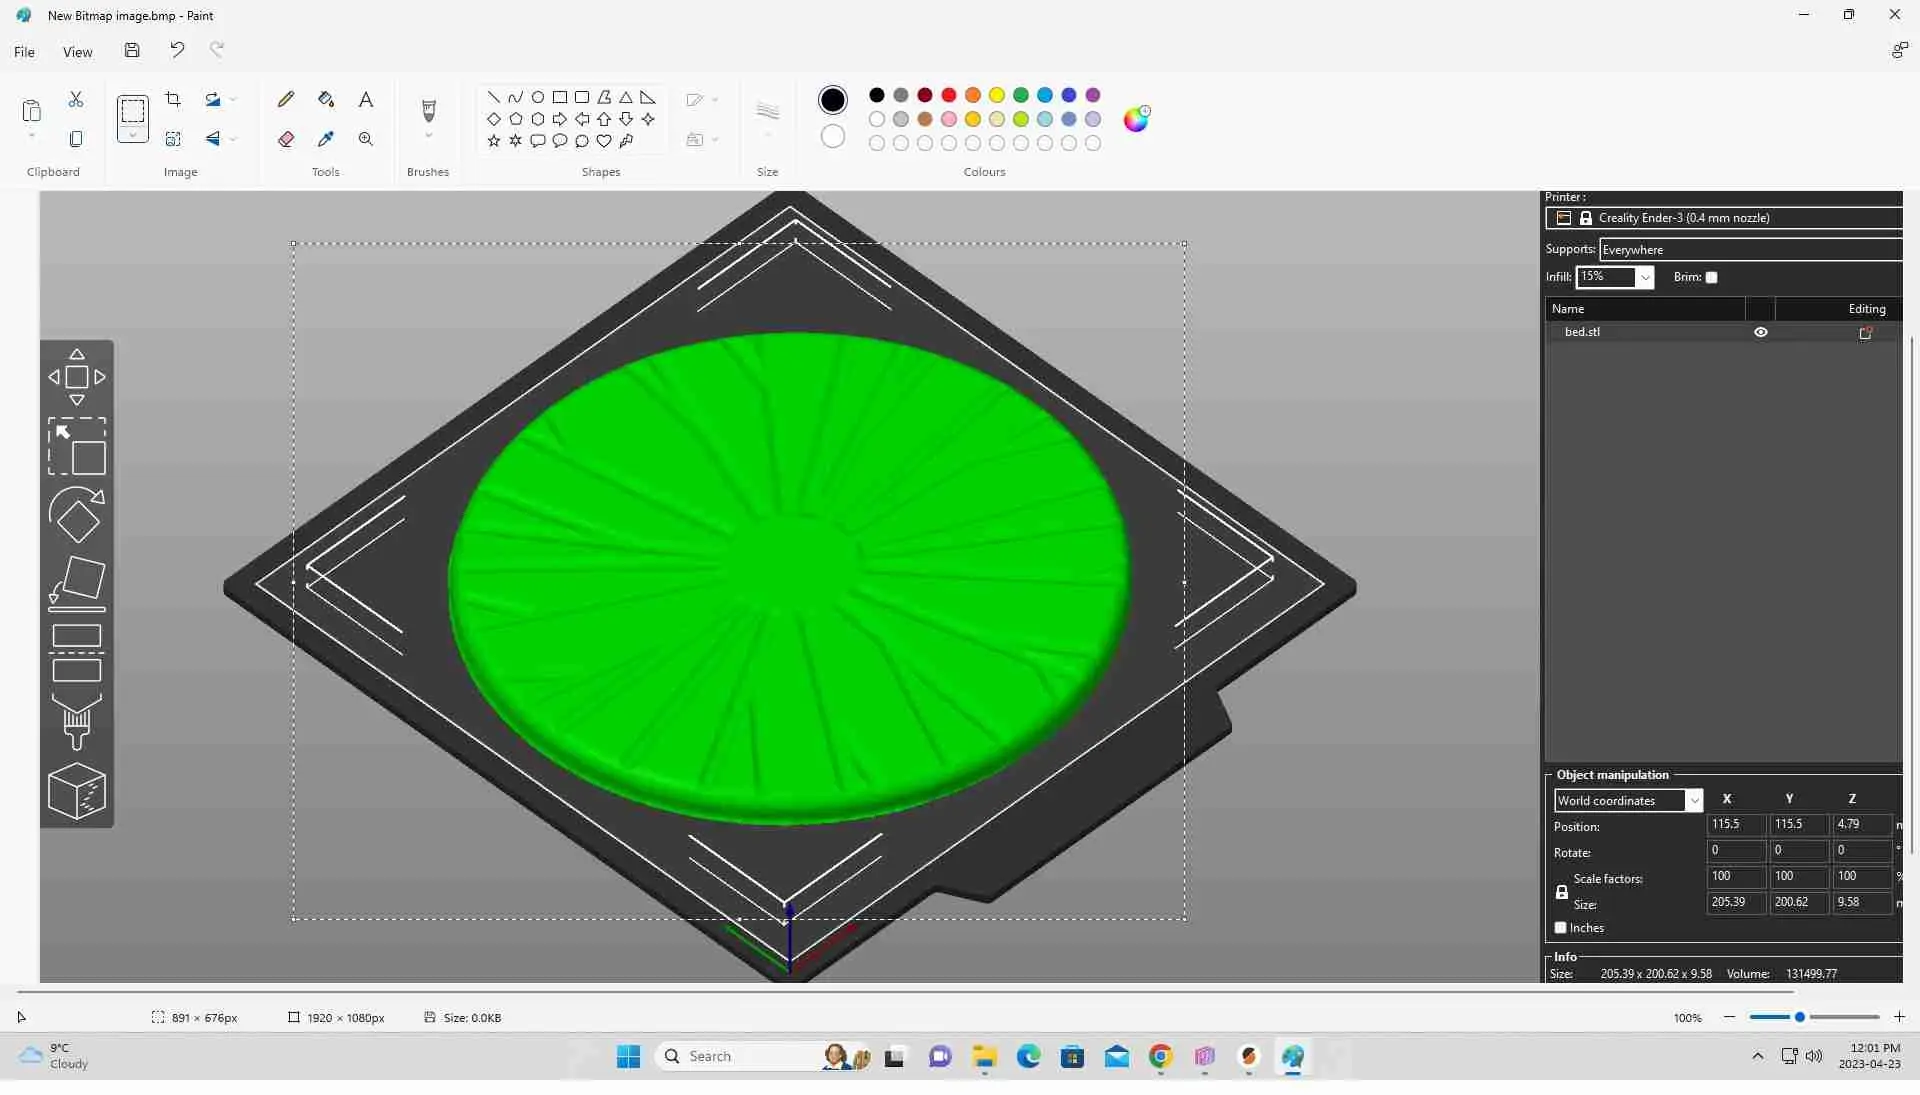Select the Colour picker tool
Screen dimensions: 1920x1095
tap(326, 139)
